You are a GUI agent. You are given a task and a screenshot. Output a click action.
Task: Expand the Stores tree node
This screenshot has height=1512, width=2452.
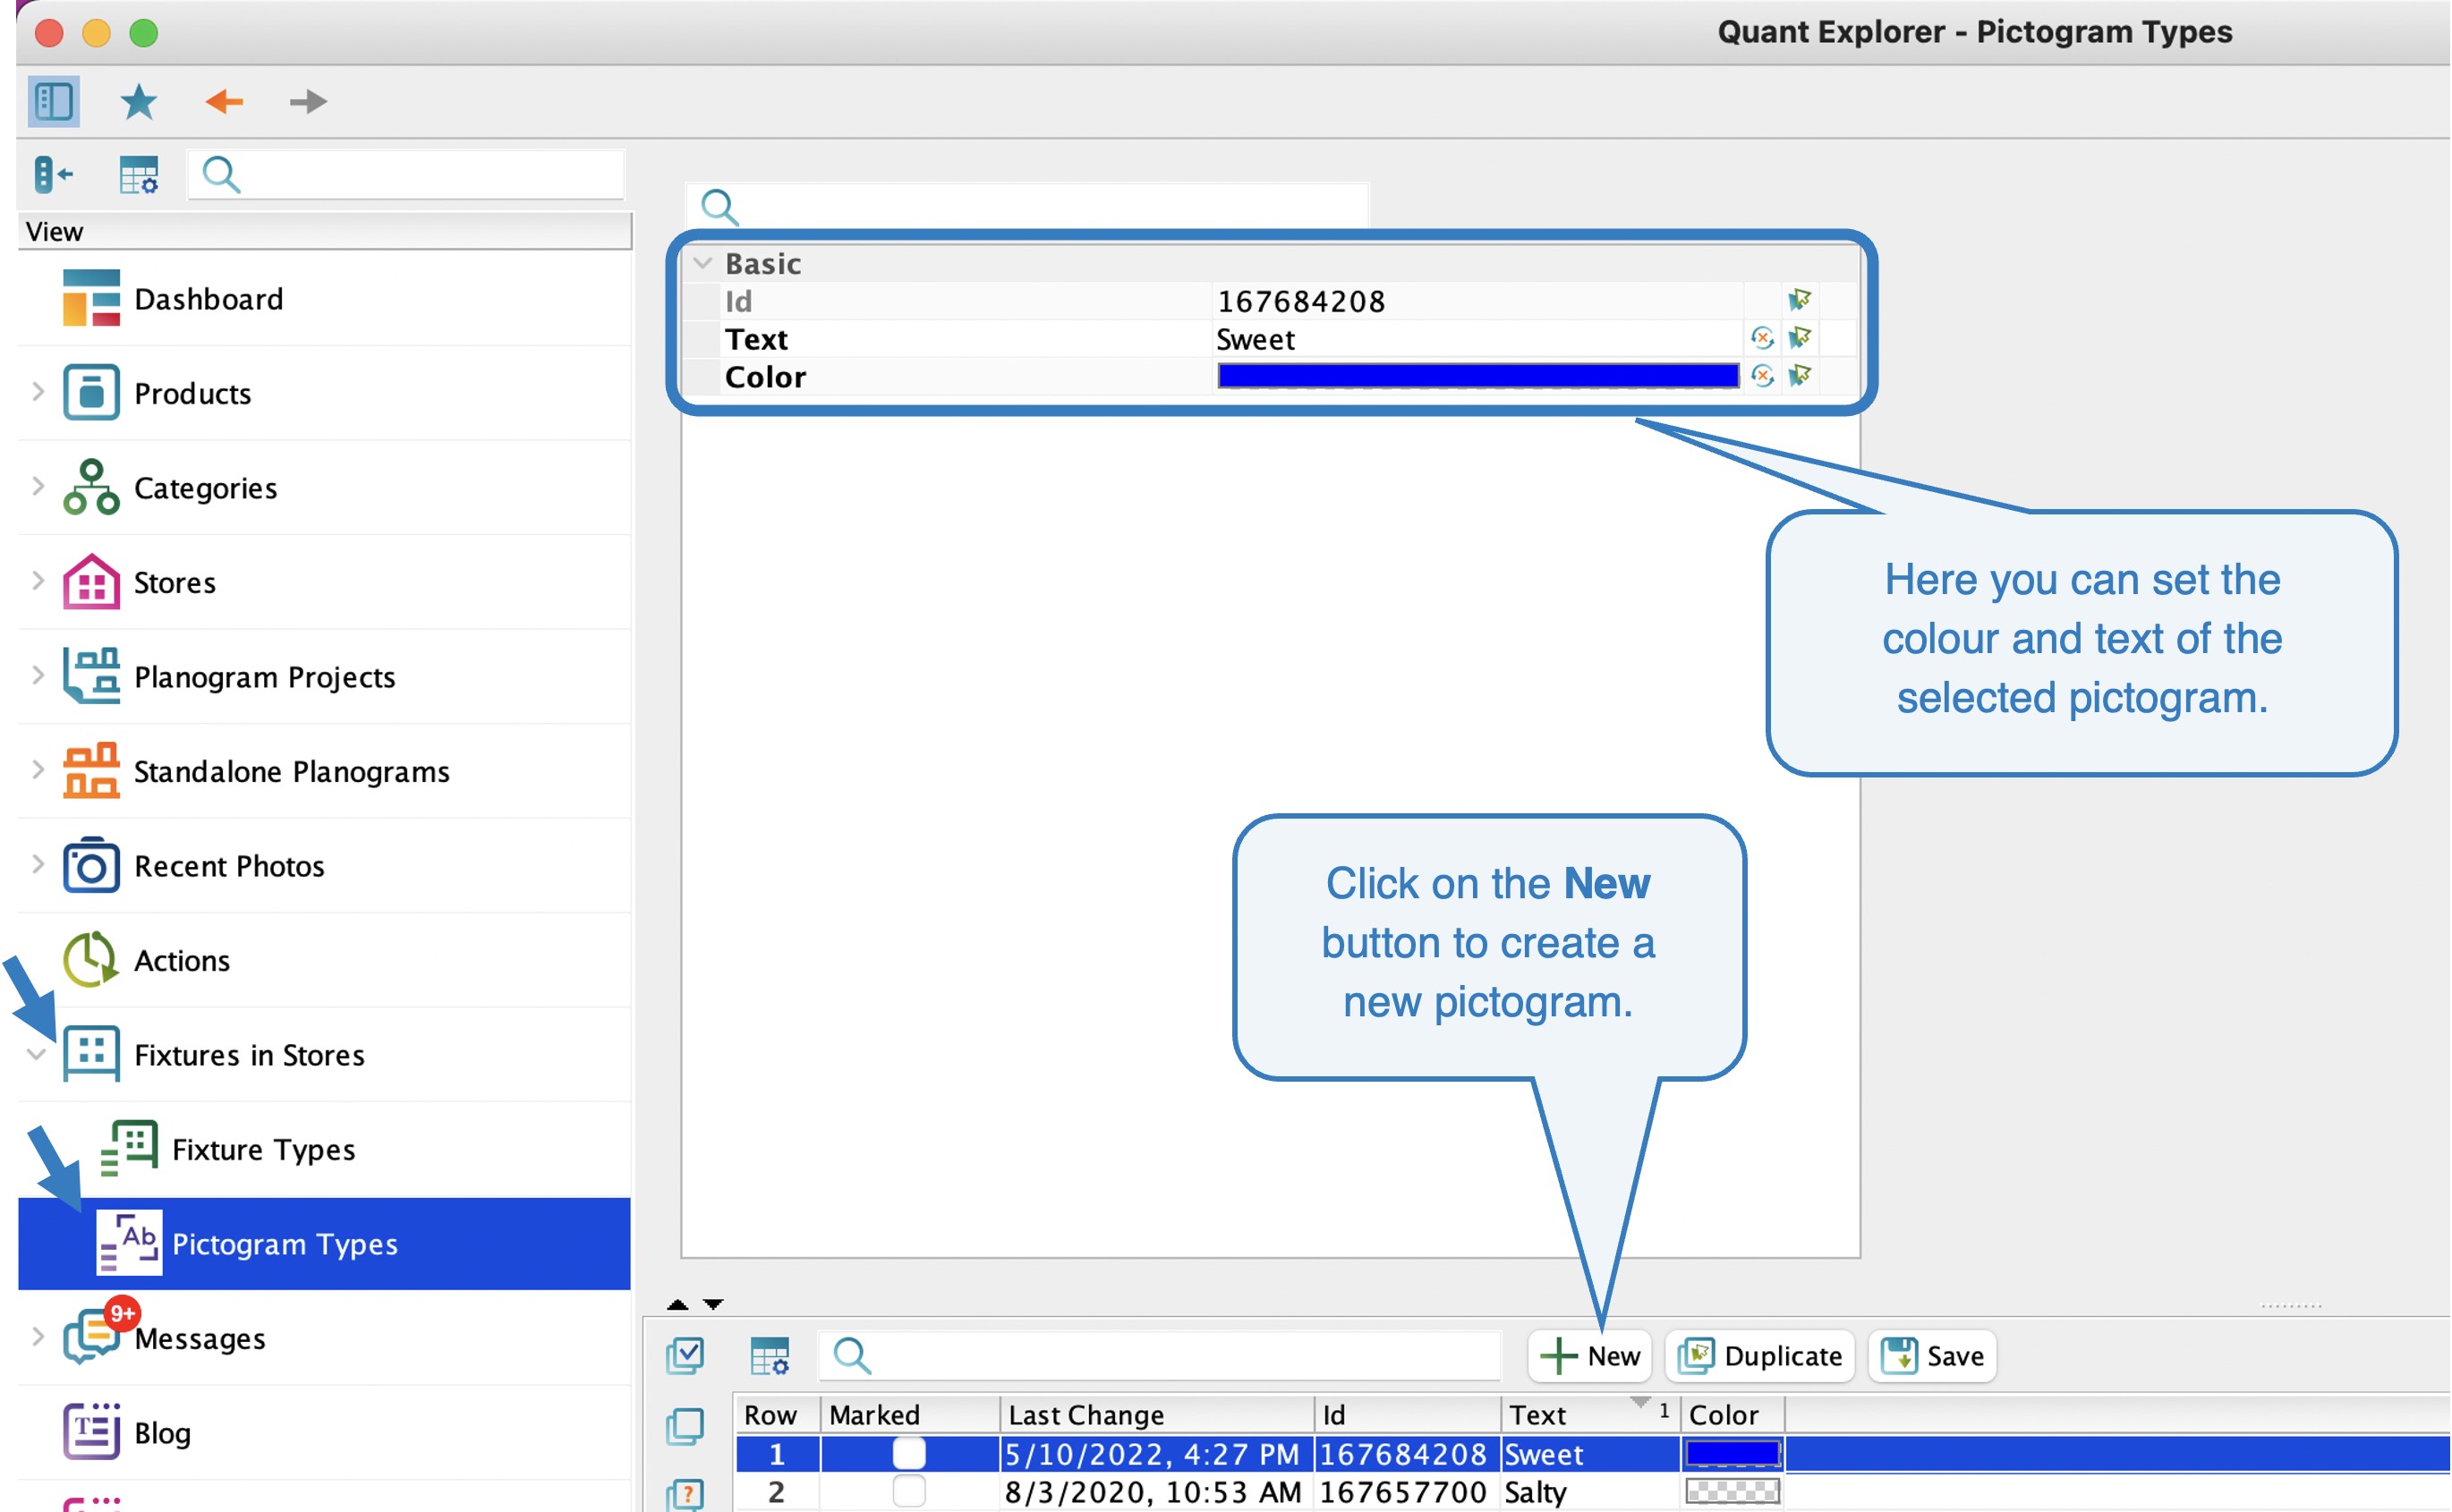[x=38, y=580]
